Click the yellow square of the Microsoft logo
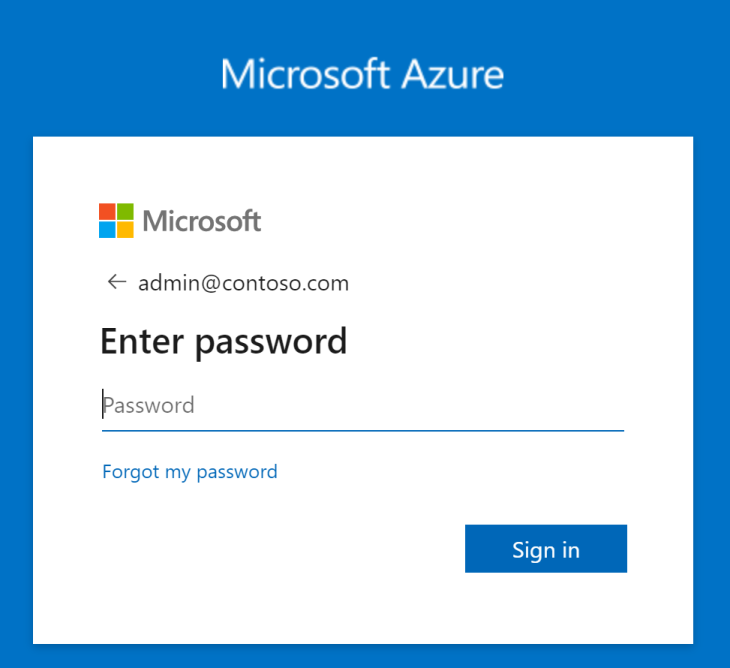Viewport: 730px width, 668px height. (125, 229)
